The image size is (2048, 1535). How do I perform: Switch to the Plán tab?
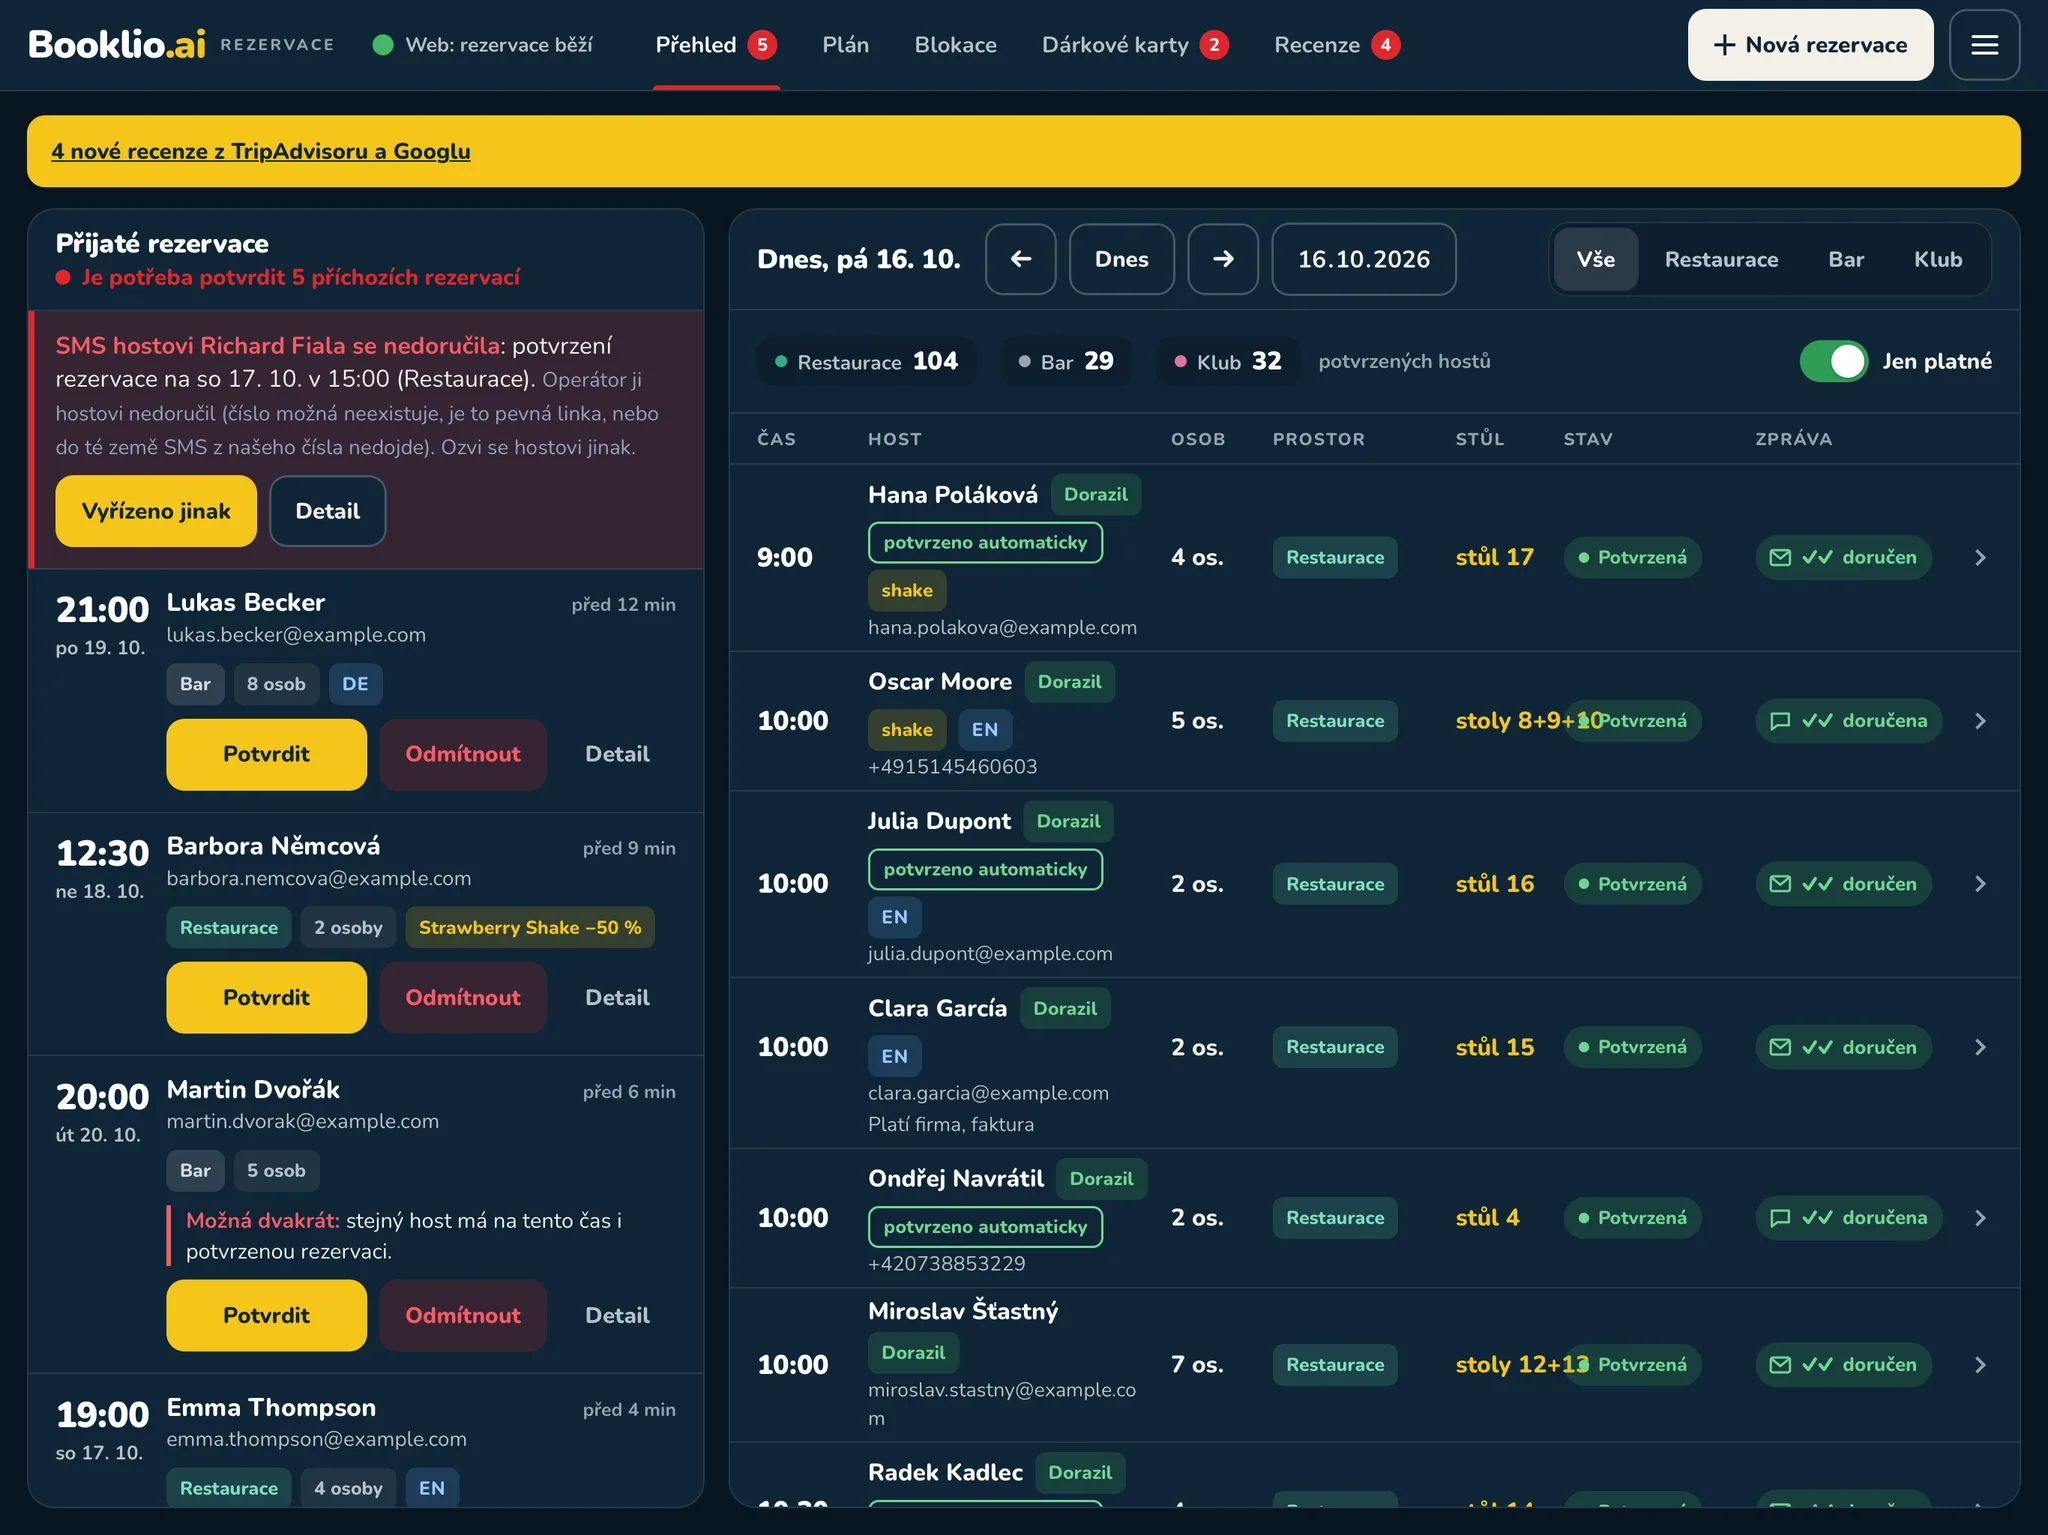(845, 45)
